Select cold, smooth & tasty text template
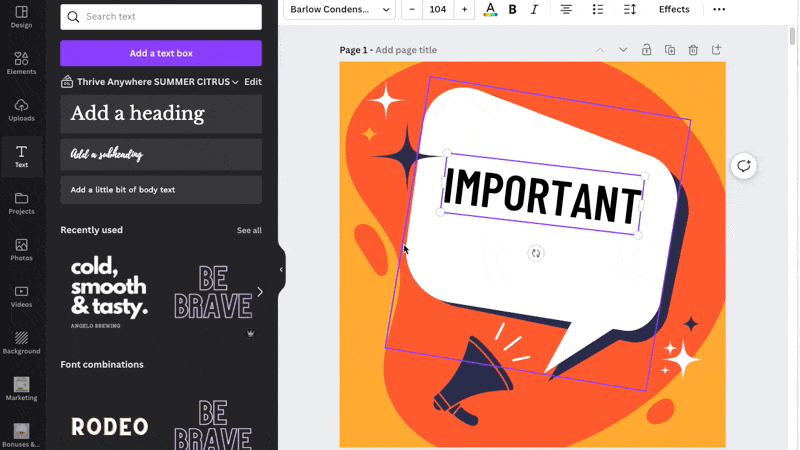The width and height of the screenshot is (800, 450). (110, 292)
